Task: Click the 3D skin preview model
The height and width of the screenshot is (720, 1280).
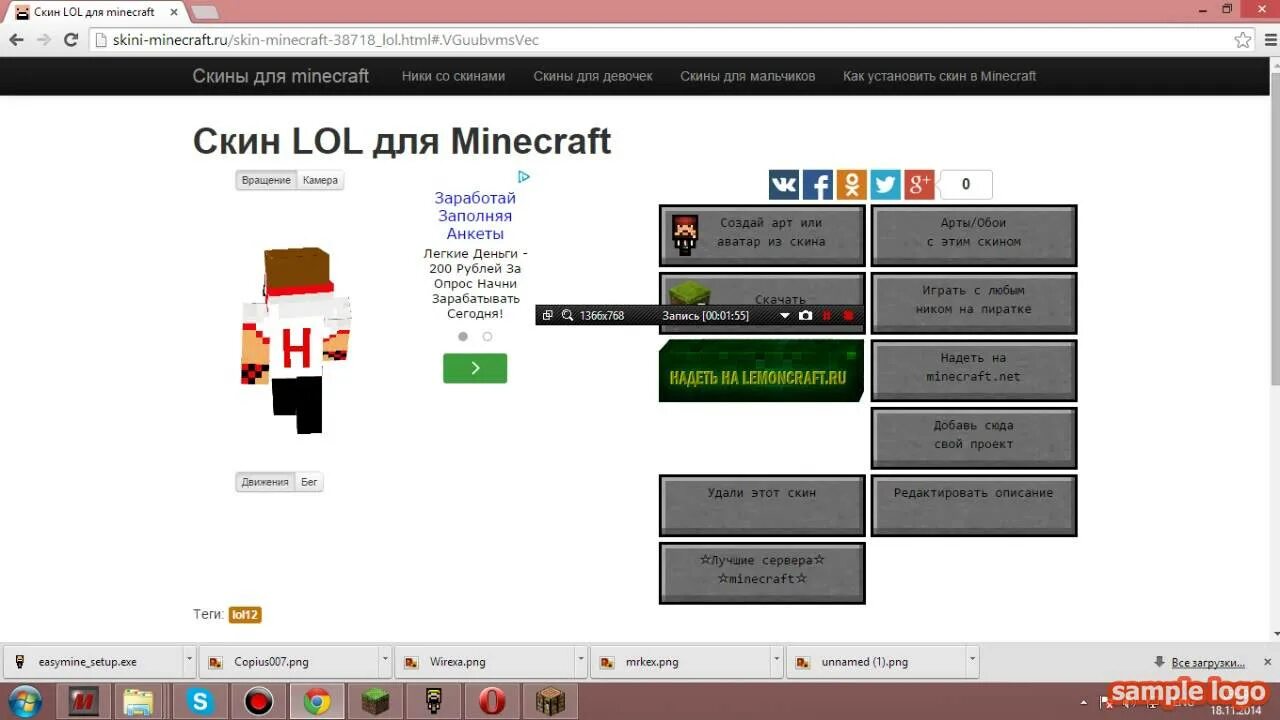Action: 295,340
